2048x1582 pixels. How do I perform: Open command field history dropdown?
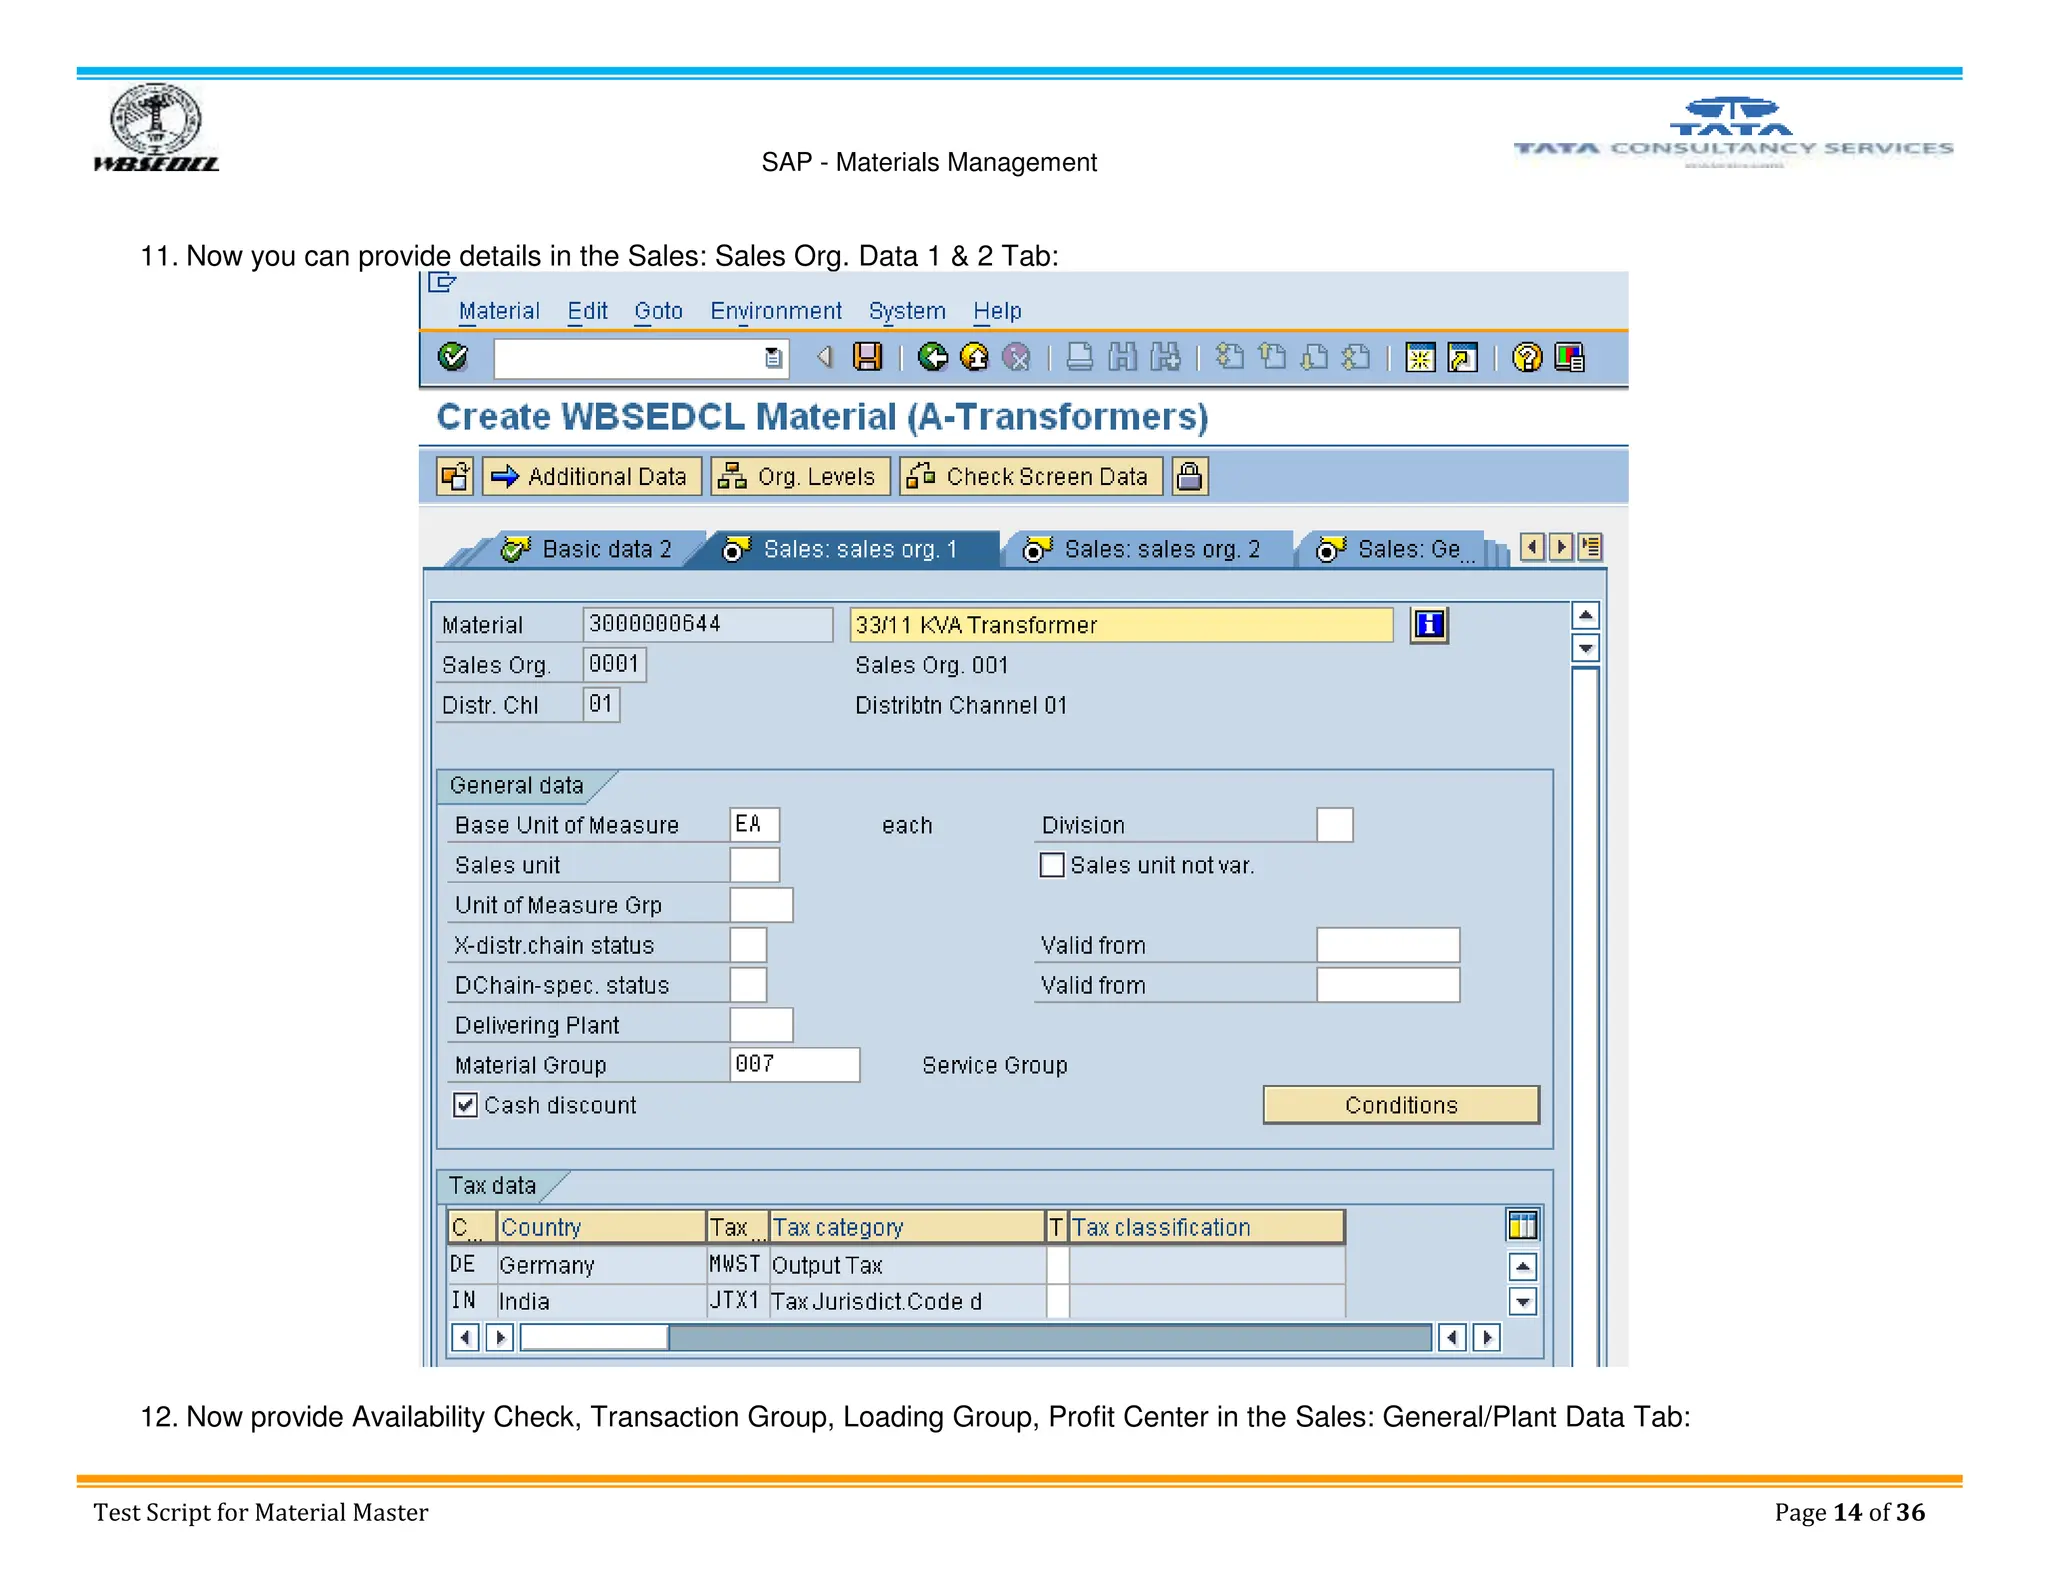tap(773, 358)
